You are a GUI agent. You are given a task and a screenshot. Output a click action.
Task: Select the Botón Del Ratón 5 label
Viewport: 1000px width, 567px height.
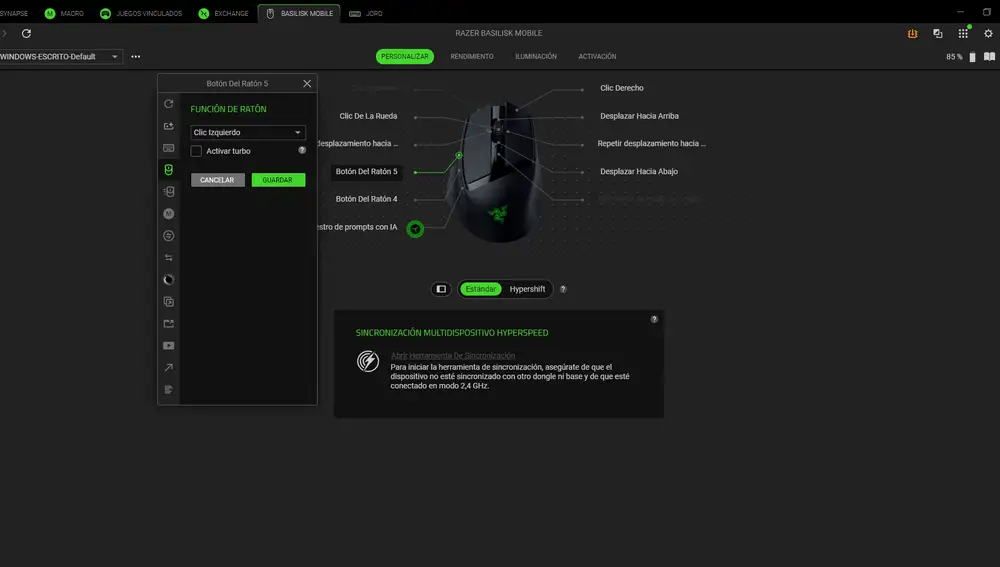[x=366, y=172]
